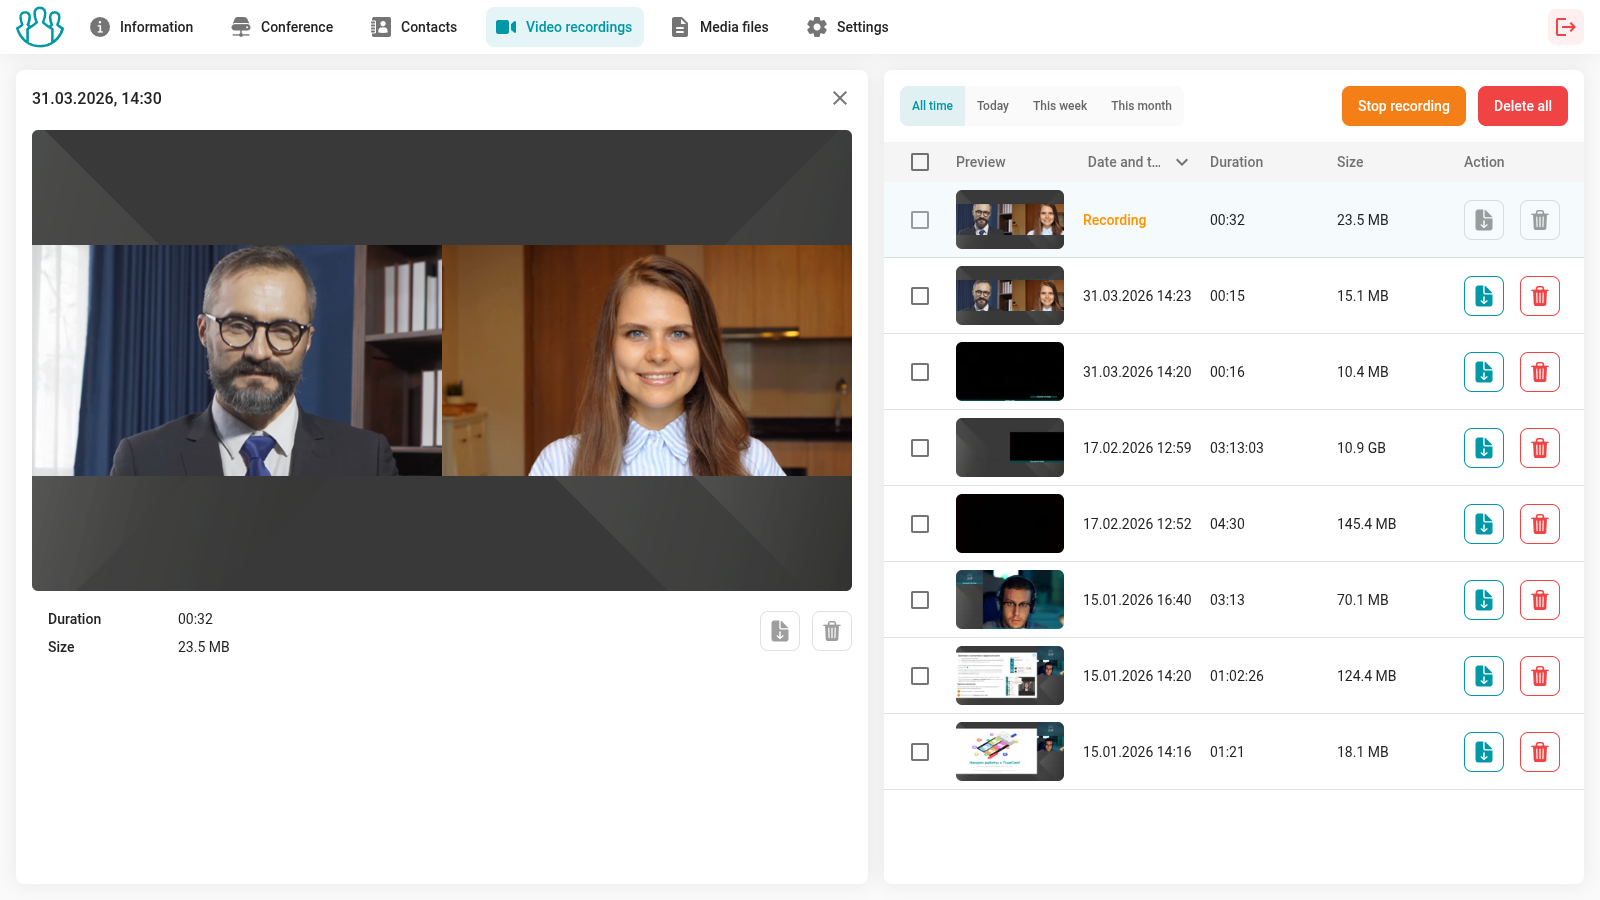
Task: Download the 31.03.2026 14:23 recording
Action: (x=1483, y=296)
